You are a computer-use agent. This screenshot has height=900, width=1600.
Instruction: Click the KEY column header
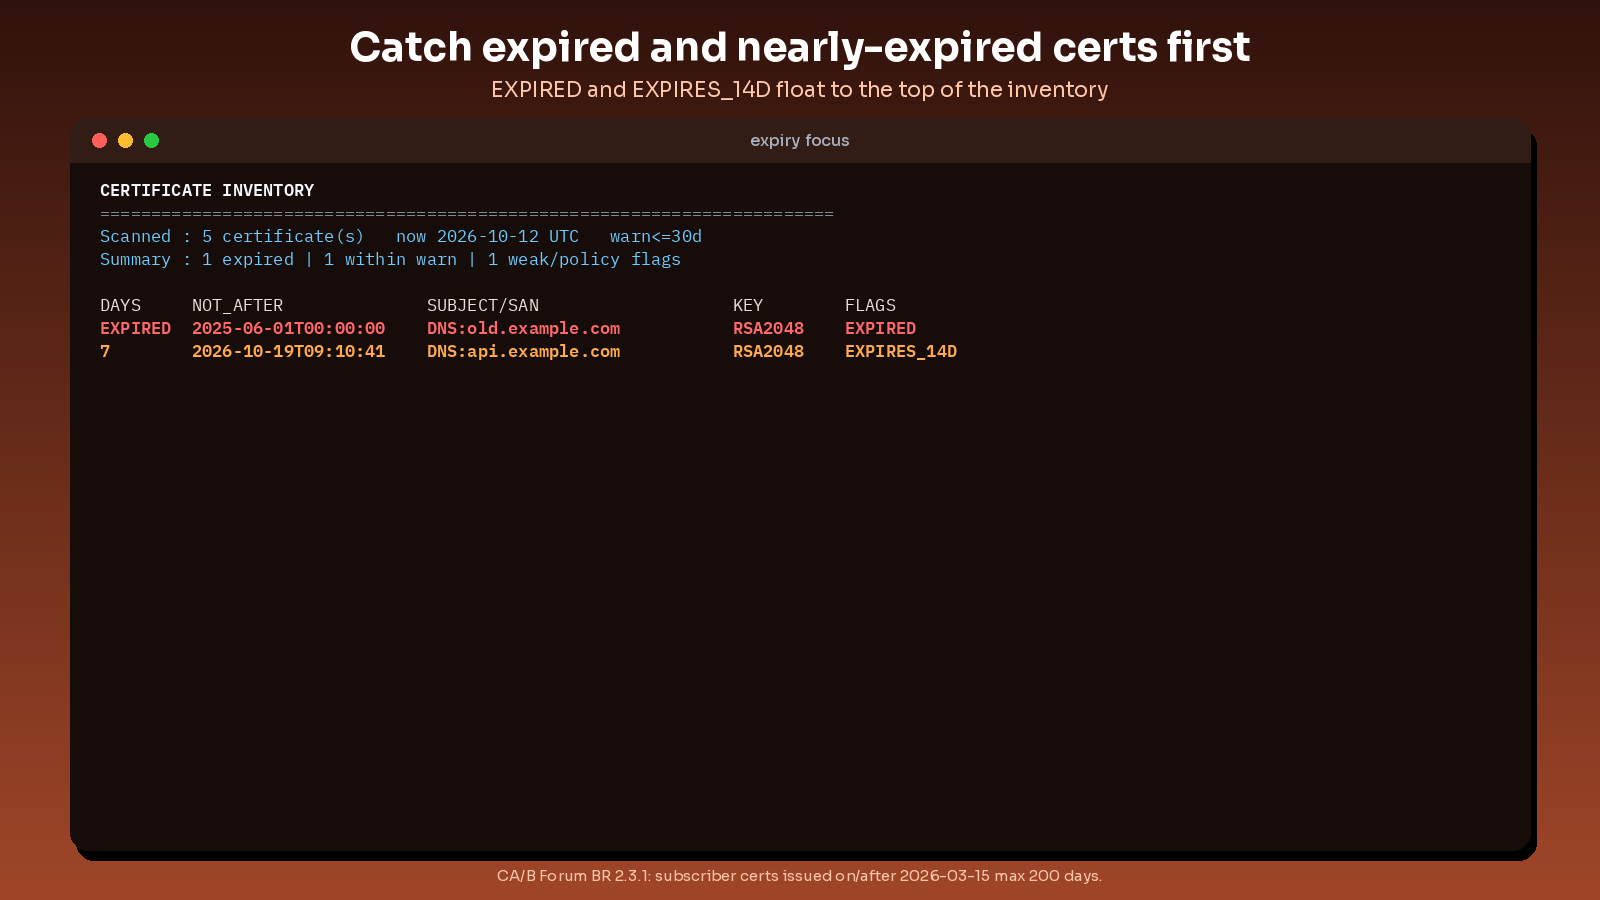748,305
